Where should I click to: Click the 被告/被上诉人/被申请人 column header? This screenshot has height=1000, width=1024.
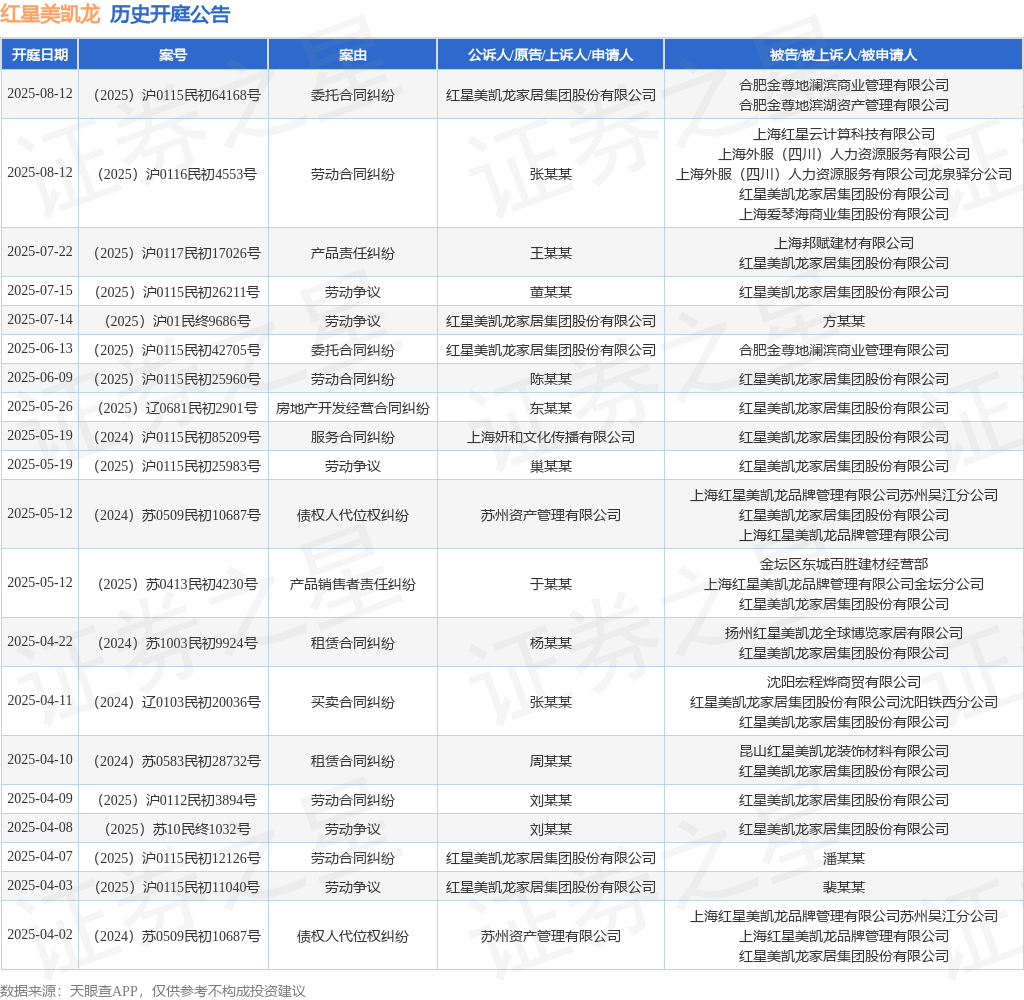pos(843,55)
